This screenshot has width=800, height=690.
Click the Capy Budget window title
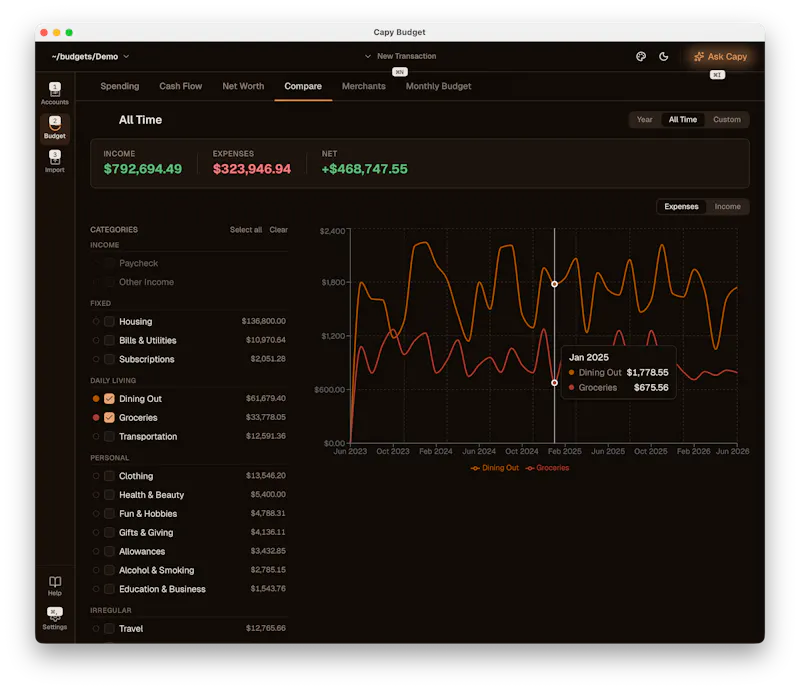pos(399,32)
